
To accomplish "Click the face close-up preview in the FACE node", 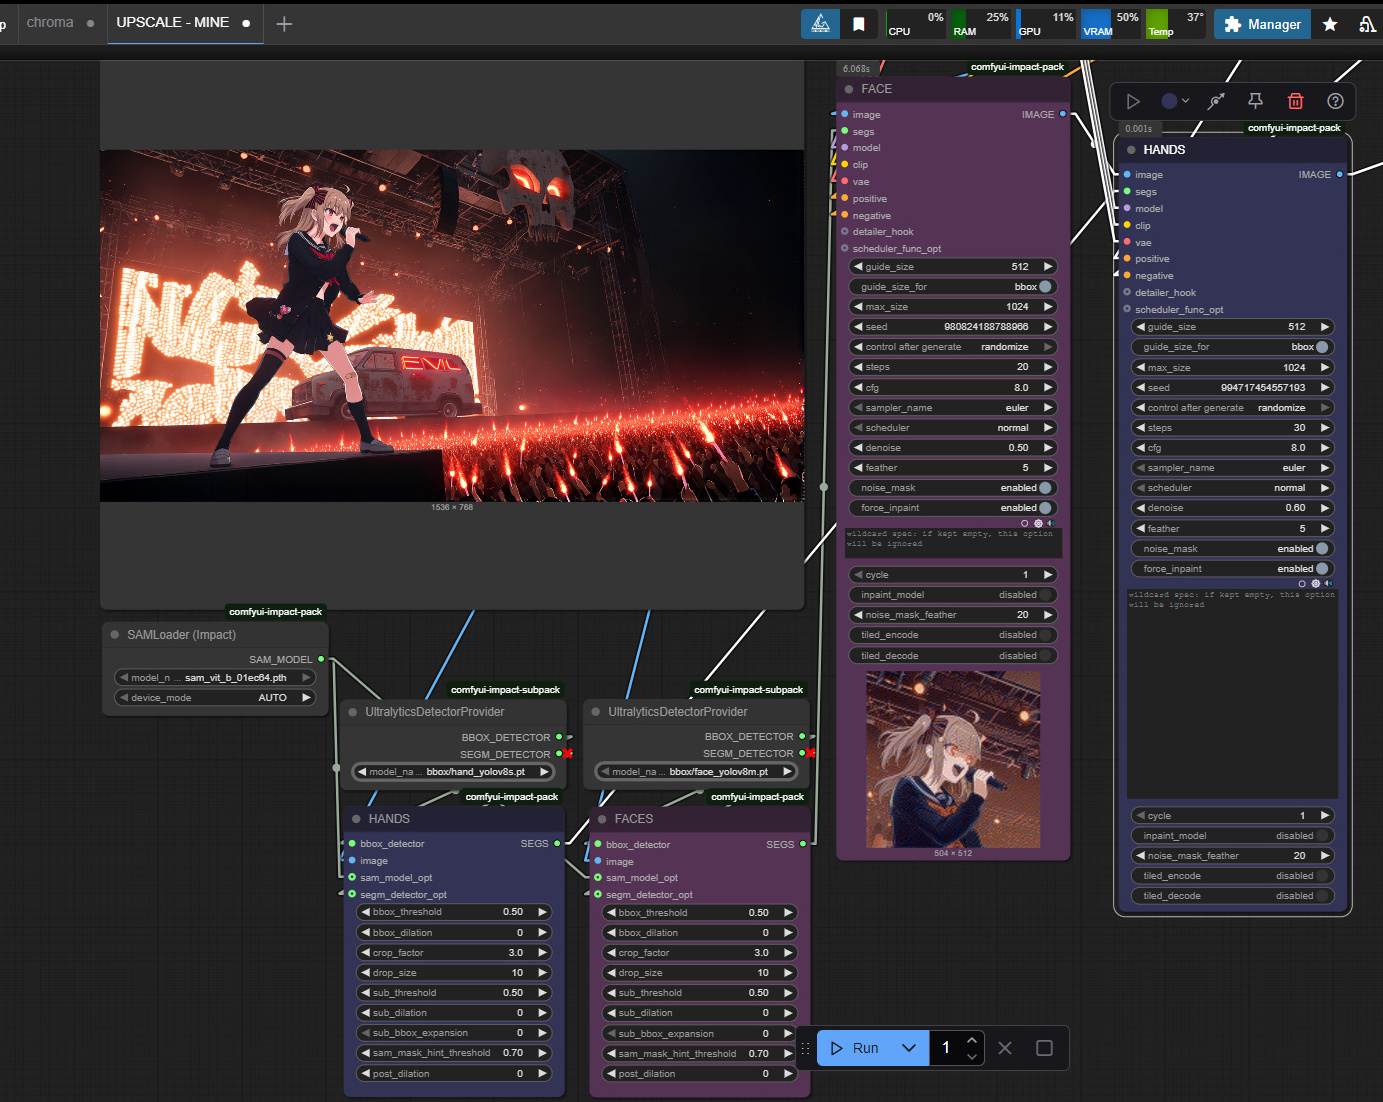I will click(x=953, y=759).
